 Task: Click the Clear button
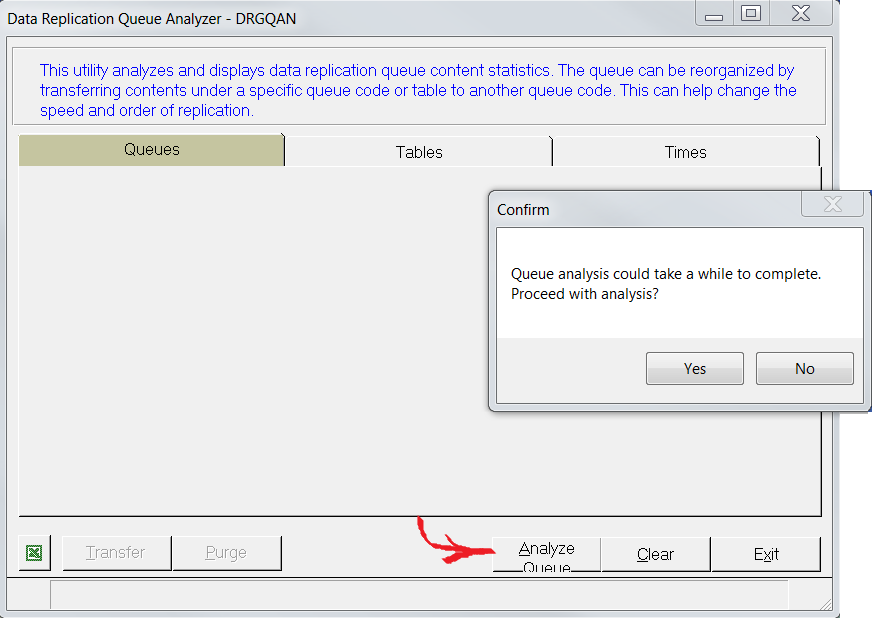pyautogui.click(x=656, y=555)
